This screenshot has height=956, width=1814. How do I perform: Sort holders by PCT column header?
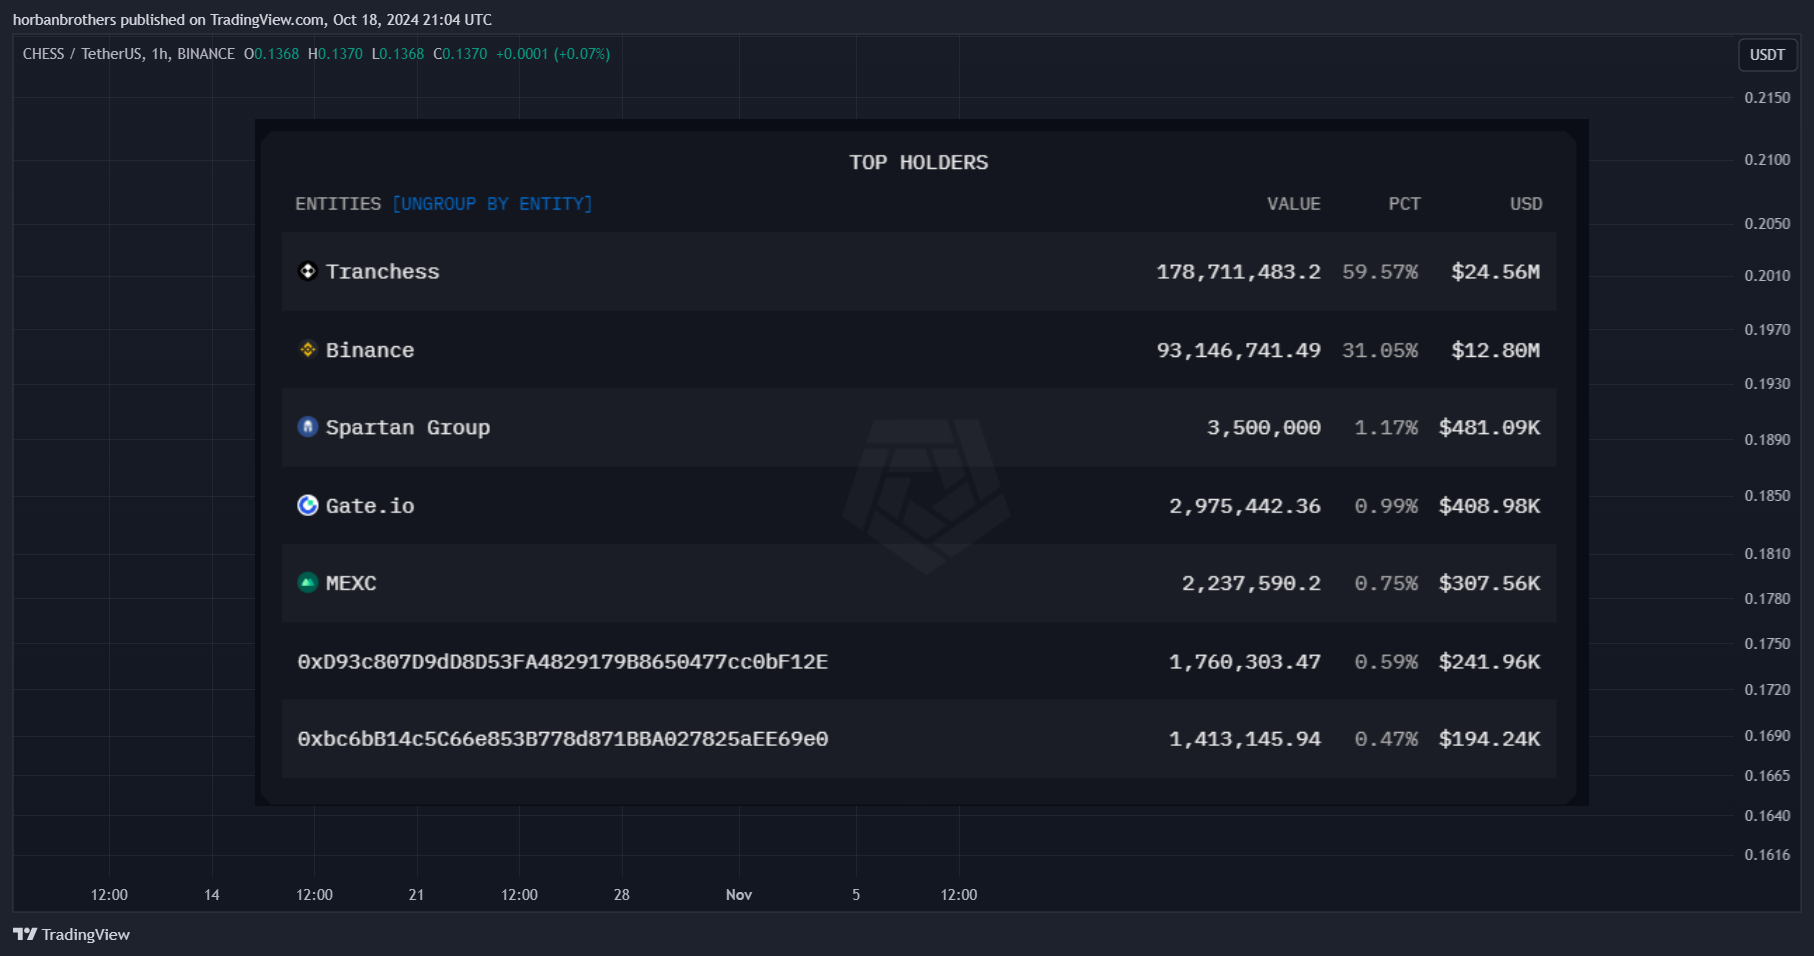(x=1404, y=204)
